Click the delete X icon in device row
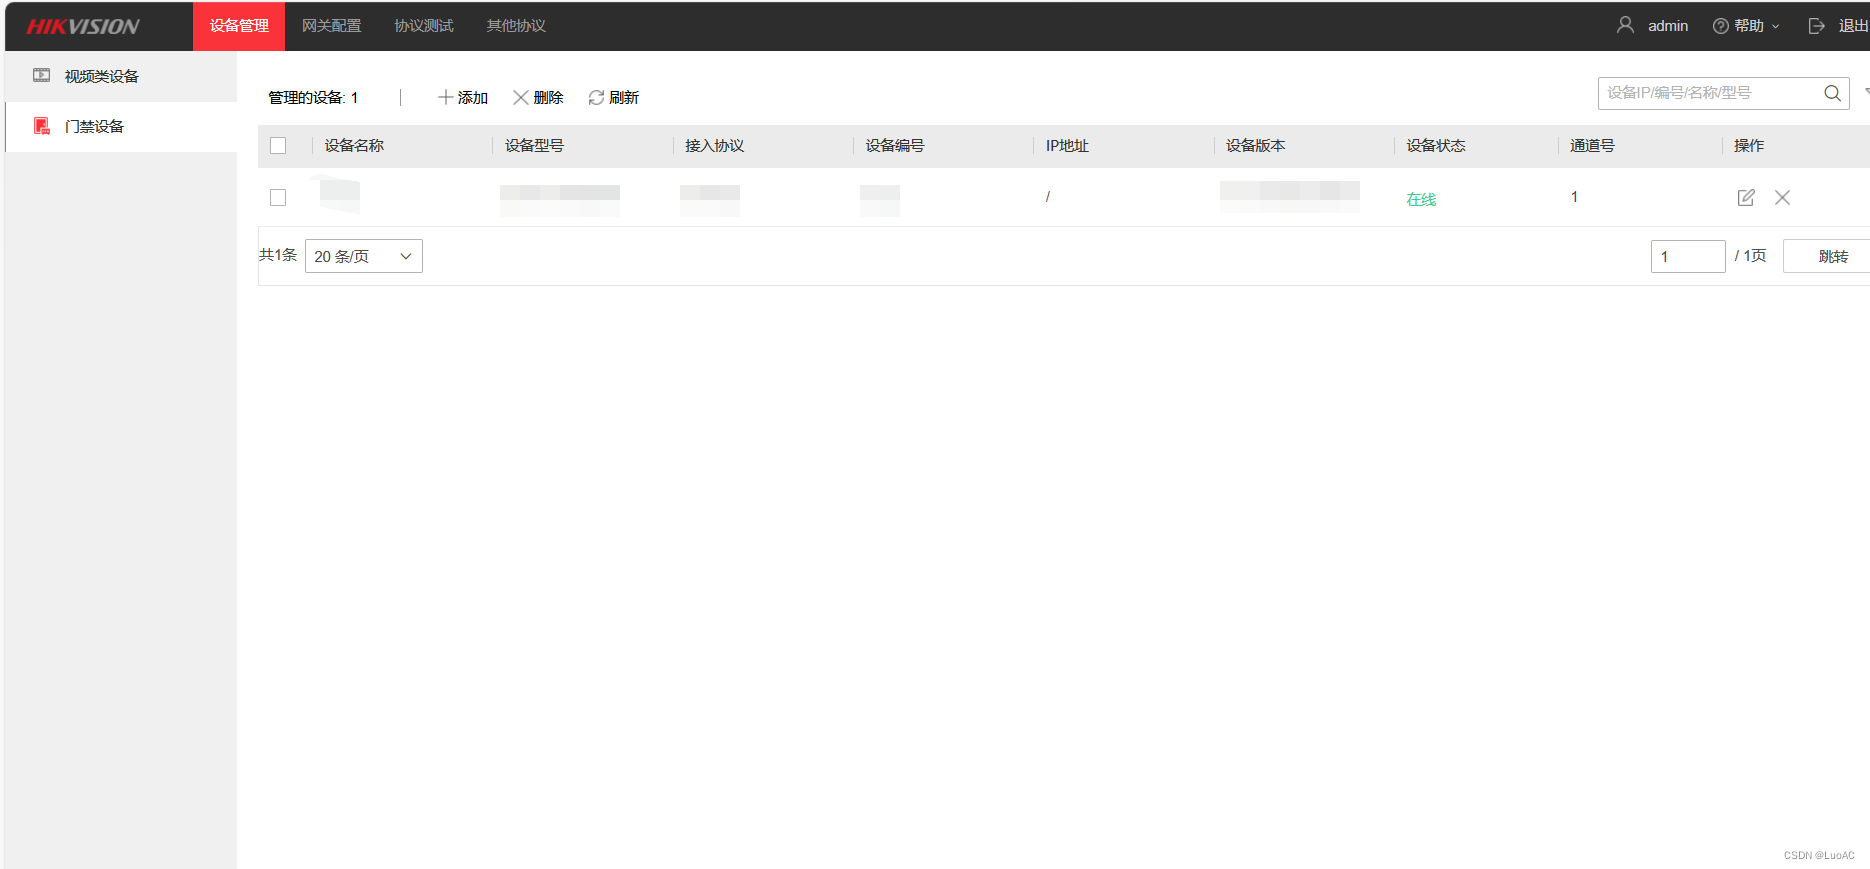The width and height of the screenshot is (1870, 869). click(1782, 198)
